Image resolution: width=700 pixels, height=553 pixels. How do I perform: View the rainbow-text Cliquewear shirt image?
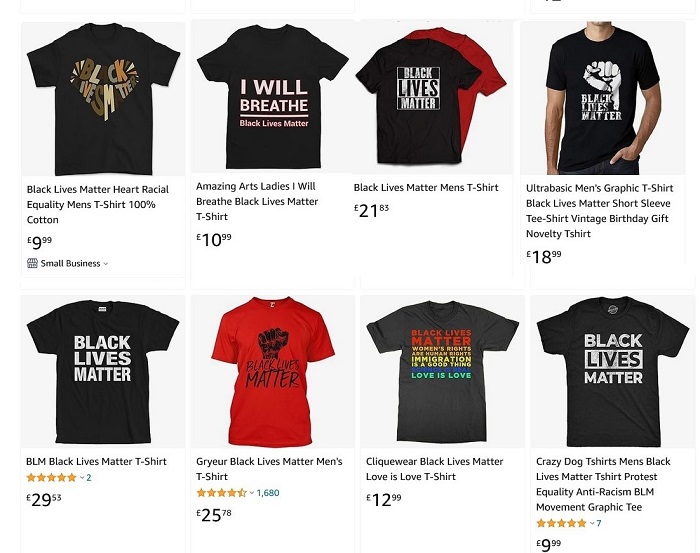[x=441, y=370]
